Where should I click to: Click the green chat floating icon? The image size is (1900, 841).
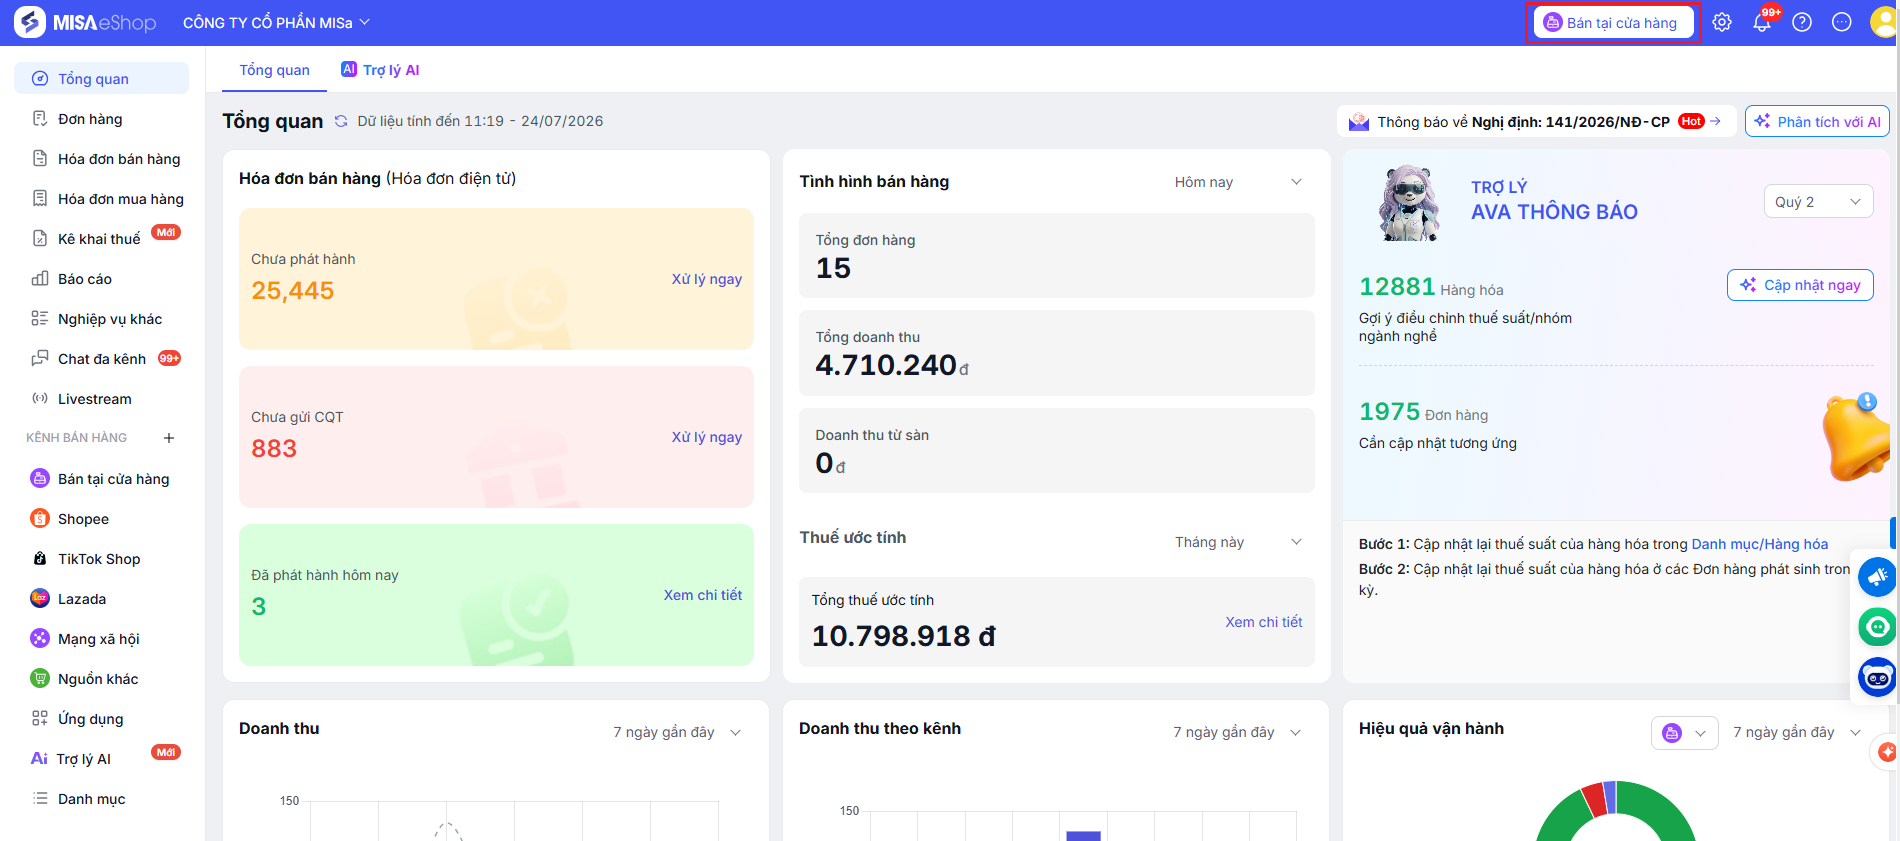pos(1877,627)
